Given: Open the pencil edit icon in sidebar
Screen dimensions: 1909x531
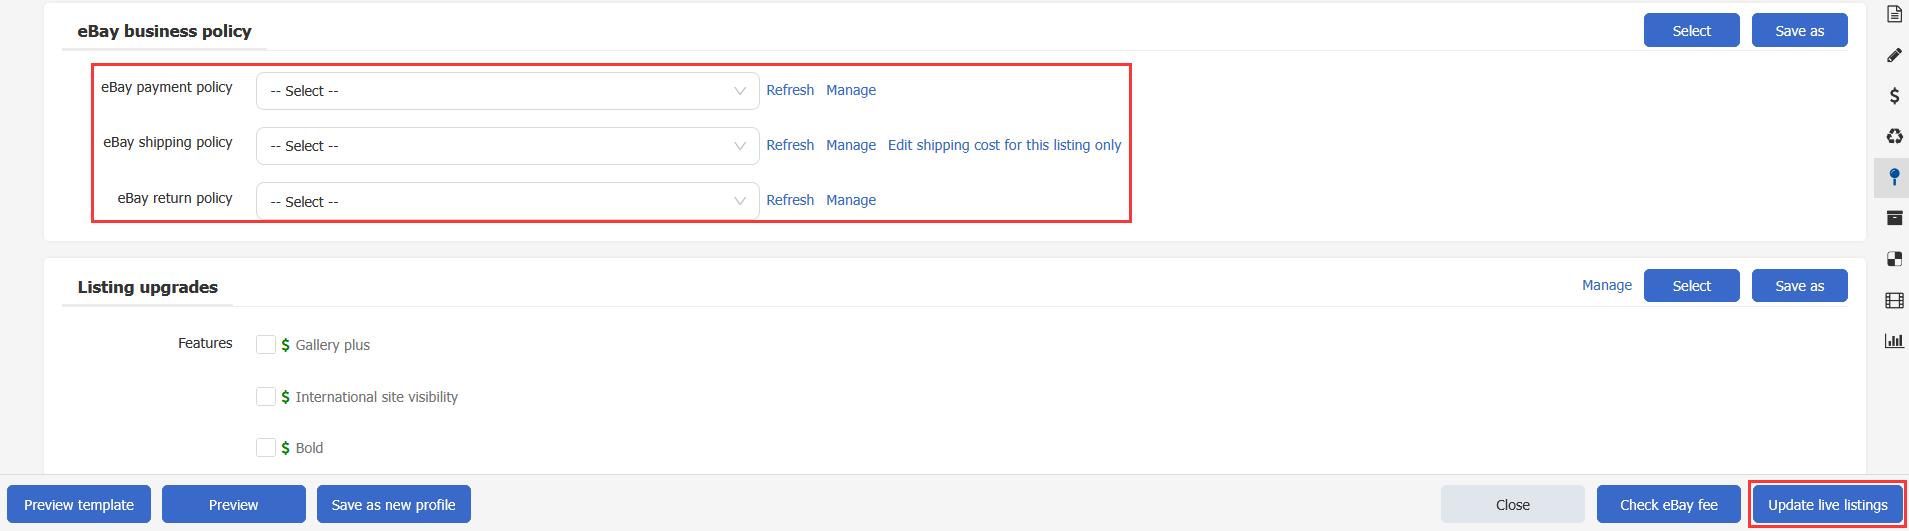Looking at the screenshot, I should [1894, 55].
